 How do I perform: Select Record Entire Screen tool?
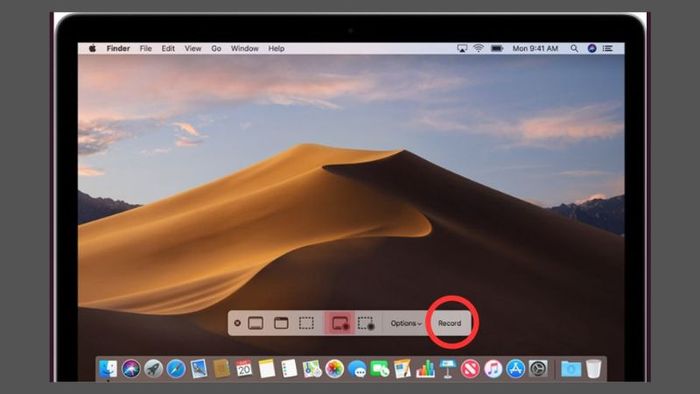tap(340, 323)
